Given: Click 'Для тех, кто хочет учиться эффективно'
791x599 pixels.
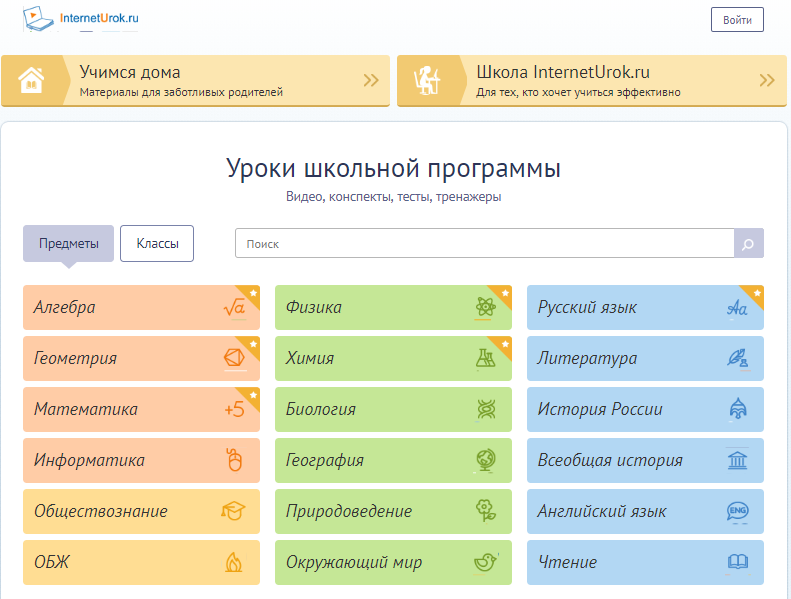Looking at the screenshot, I should tap(578, 92).
